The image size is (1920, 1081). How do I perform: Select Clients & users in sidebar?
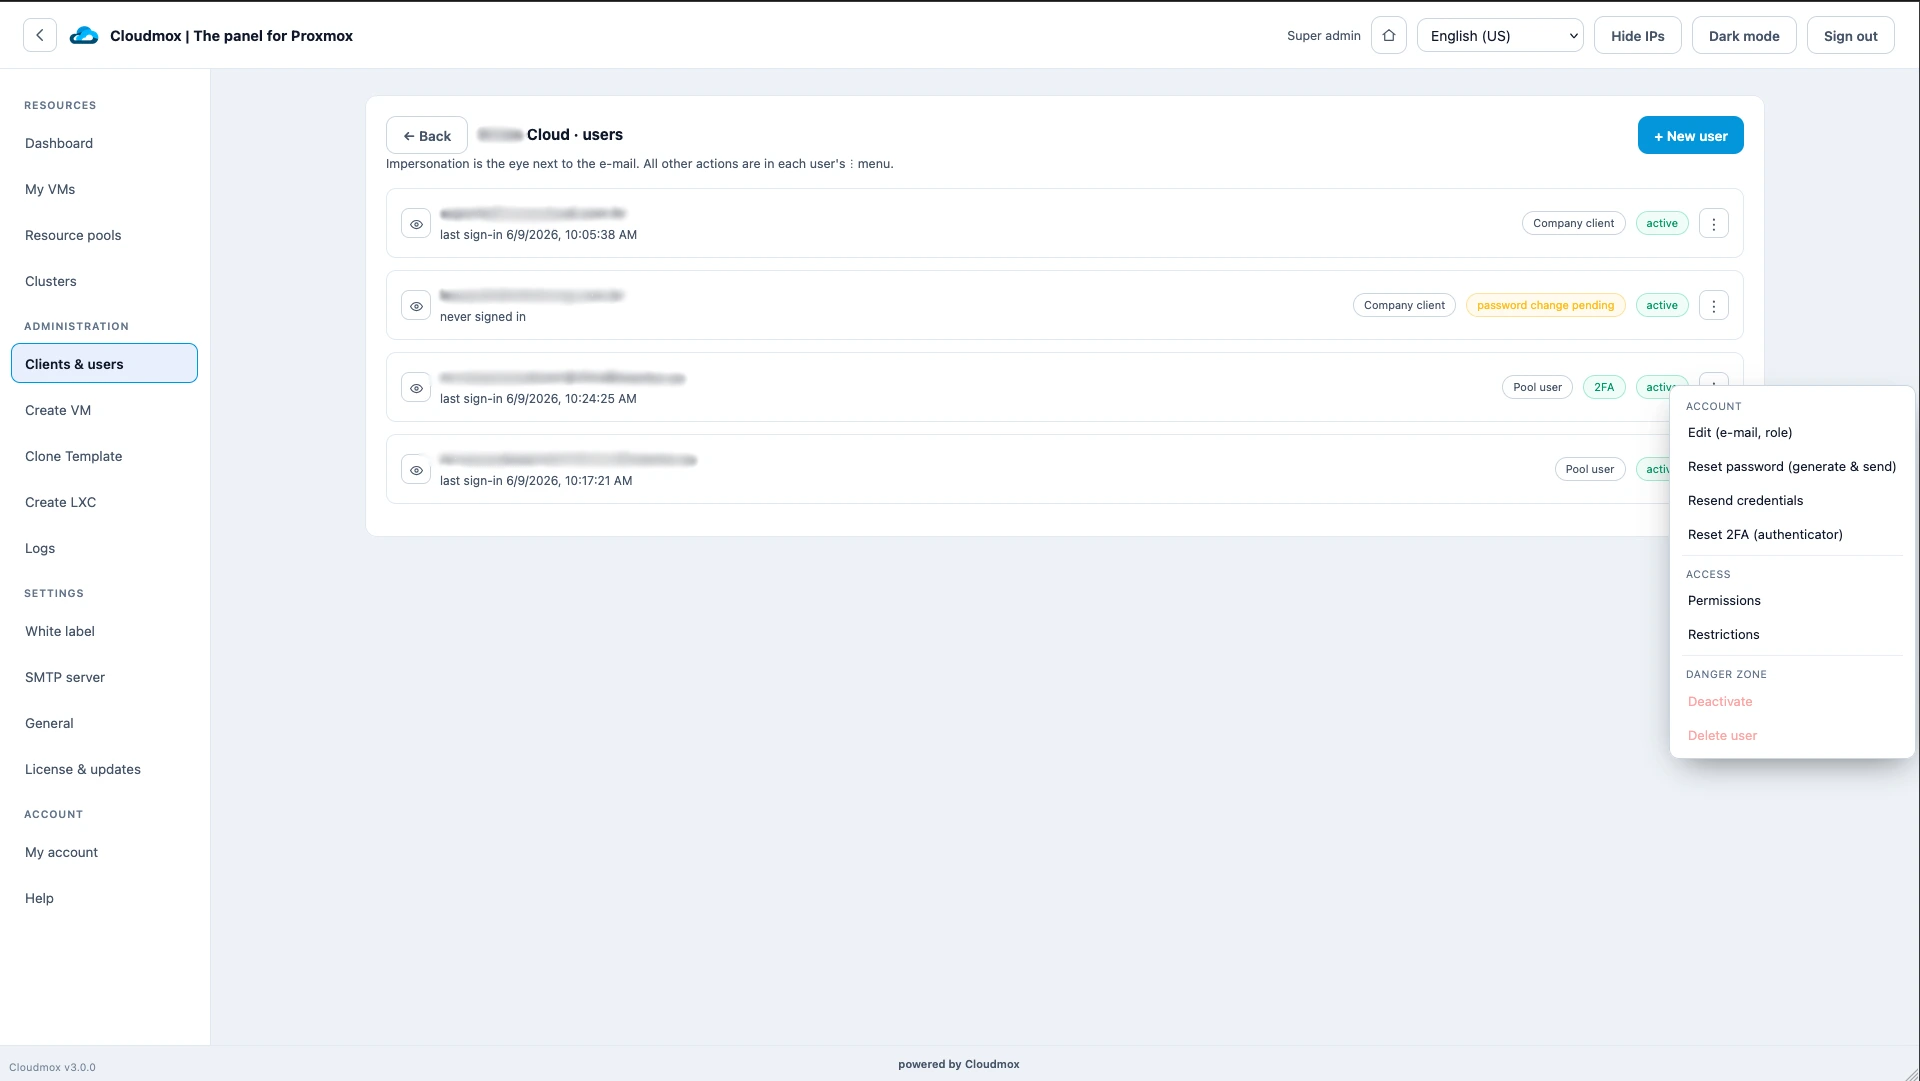104,363
